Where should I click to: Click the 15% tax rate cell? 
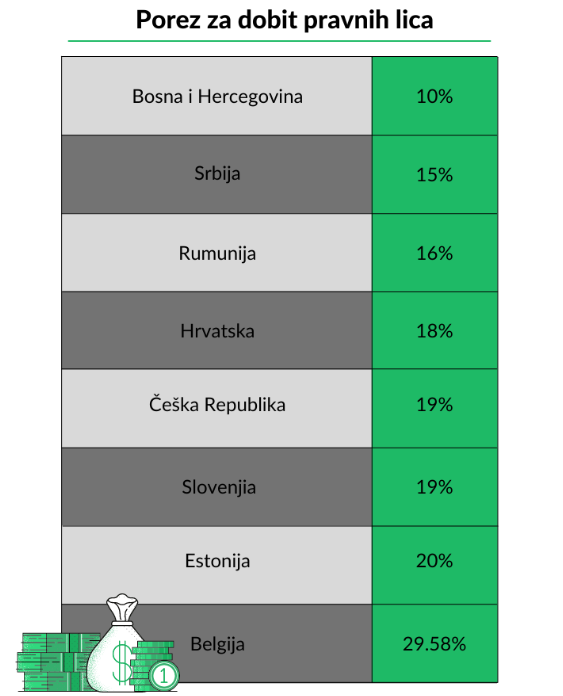click(x=435, y=174)
